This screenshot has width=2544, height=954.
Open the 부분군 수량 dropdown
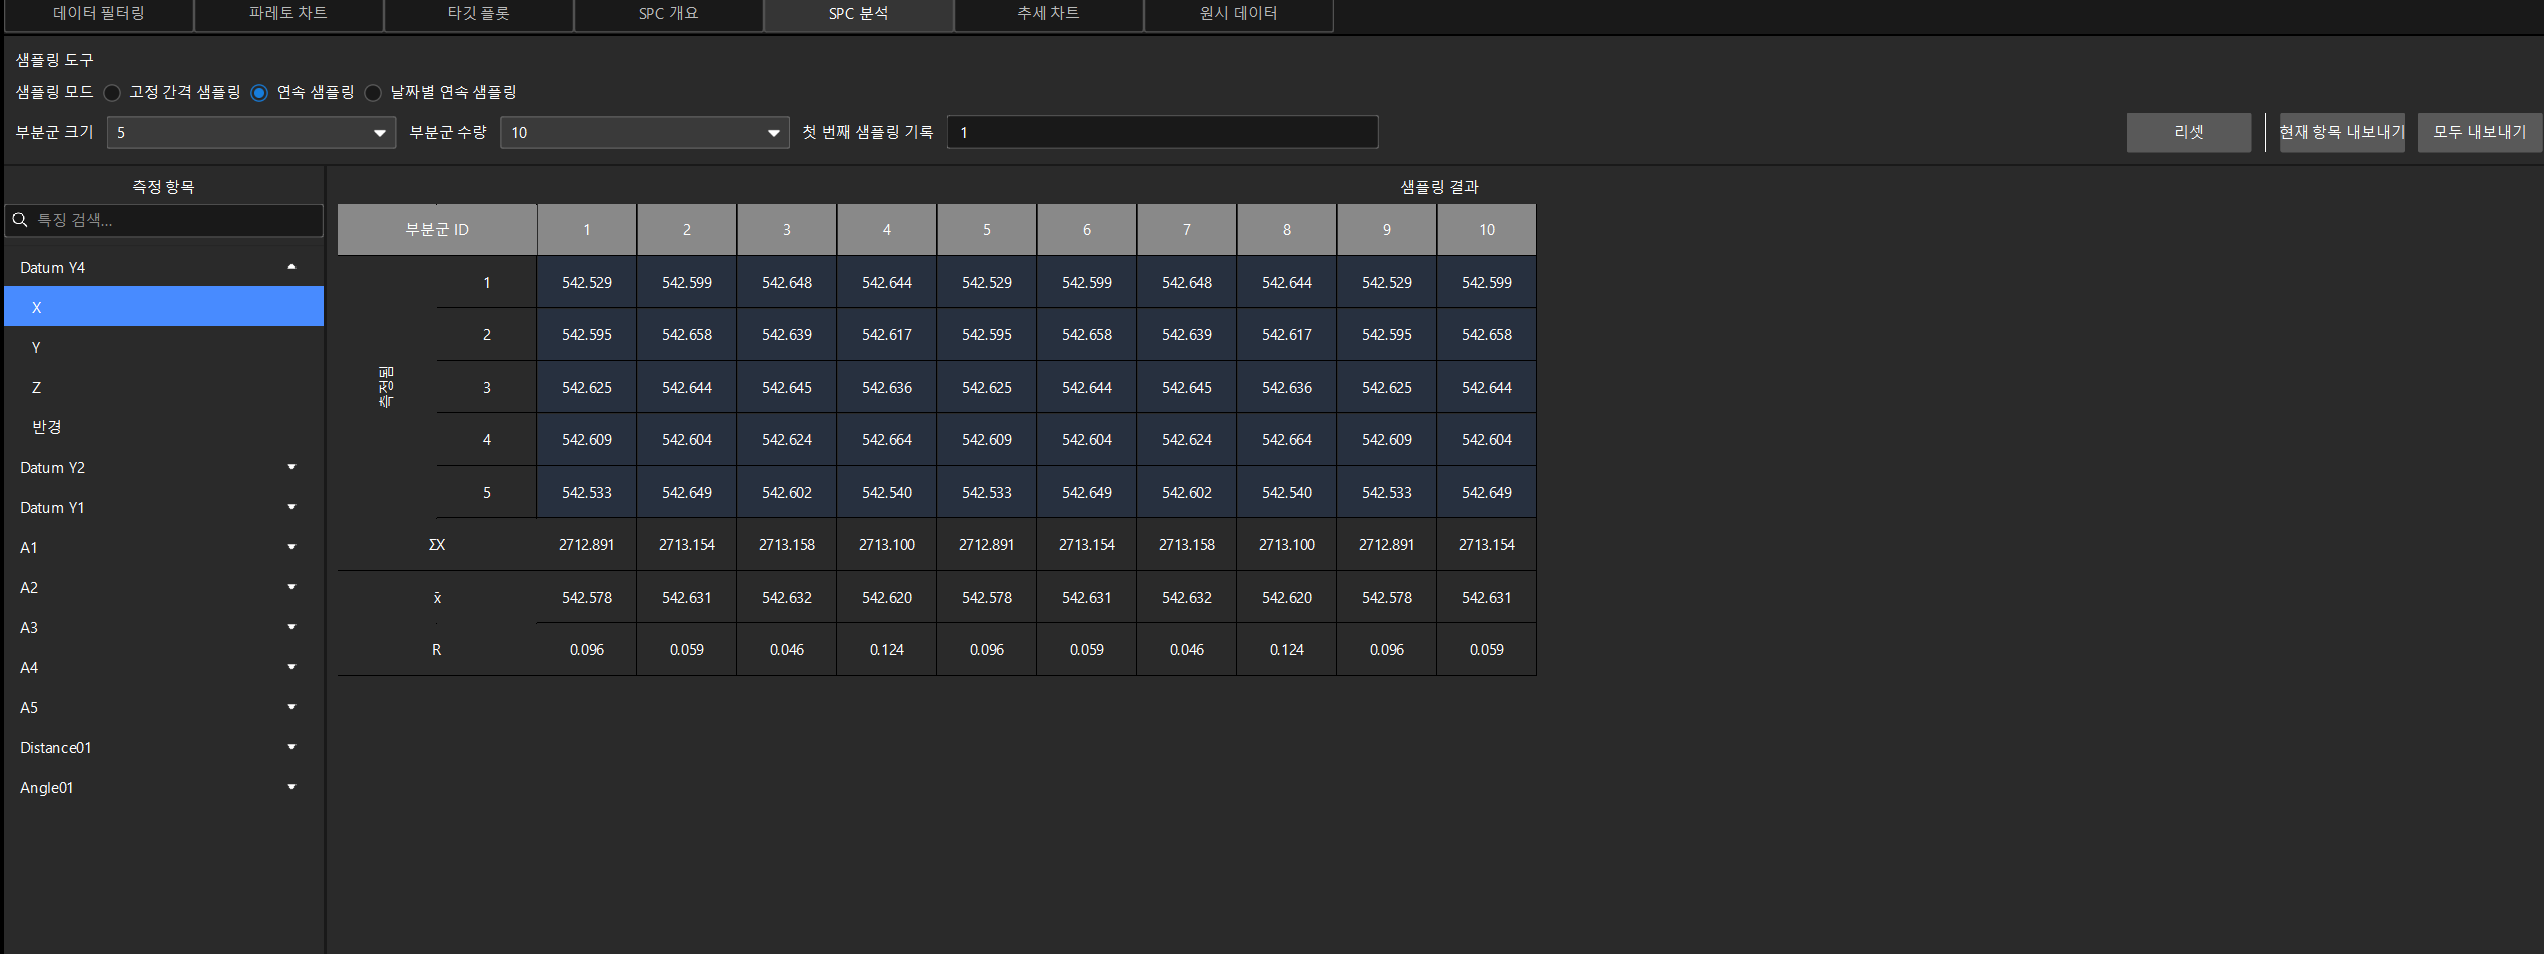[644, 132]
